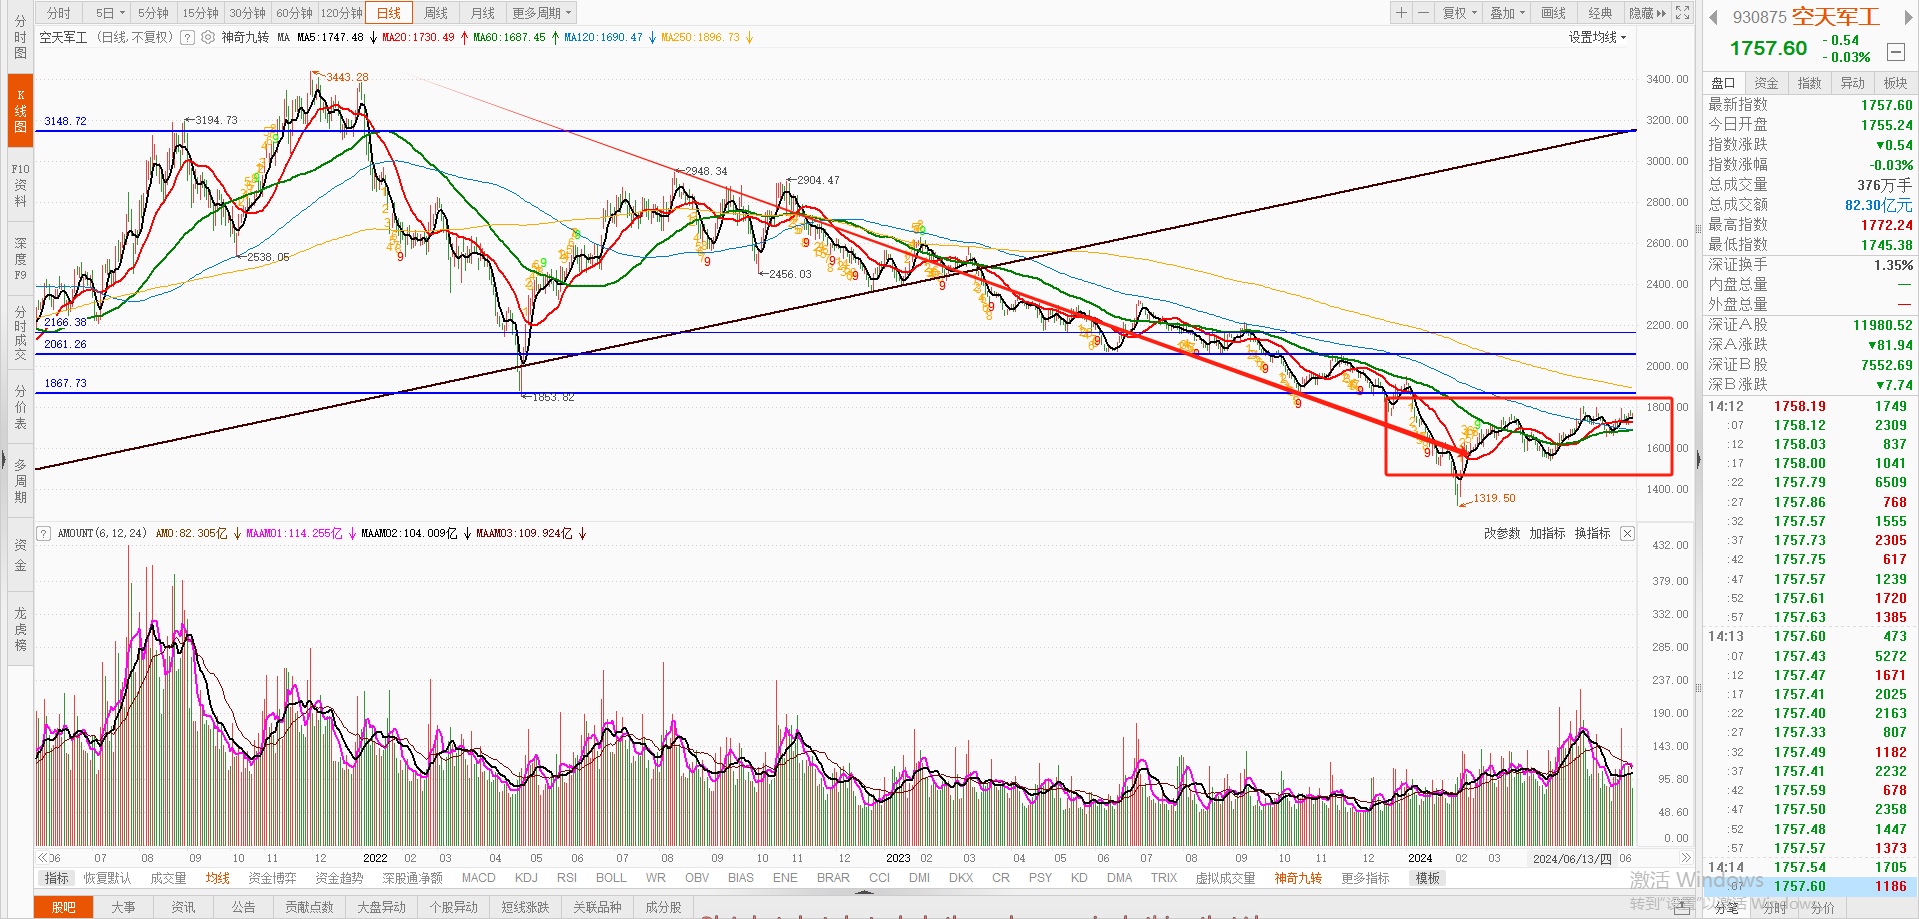Open help for AMOUNT indicator
The width and height of the screenshot is (1919, 919).
[x=43, y=533]
